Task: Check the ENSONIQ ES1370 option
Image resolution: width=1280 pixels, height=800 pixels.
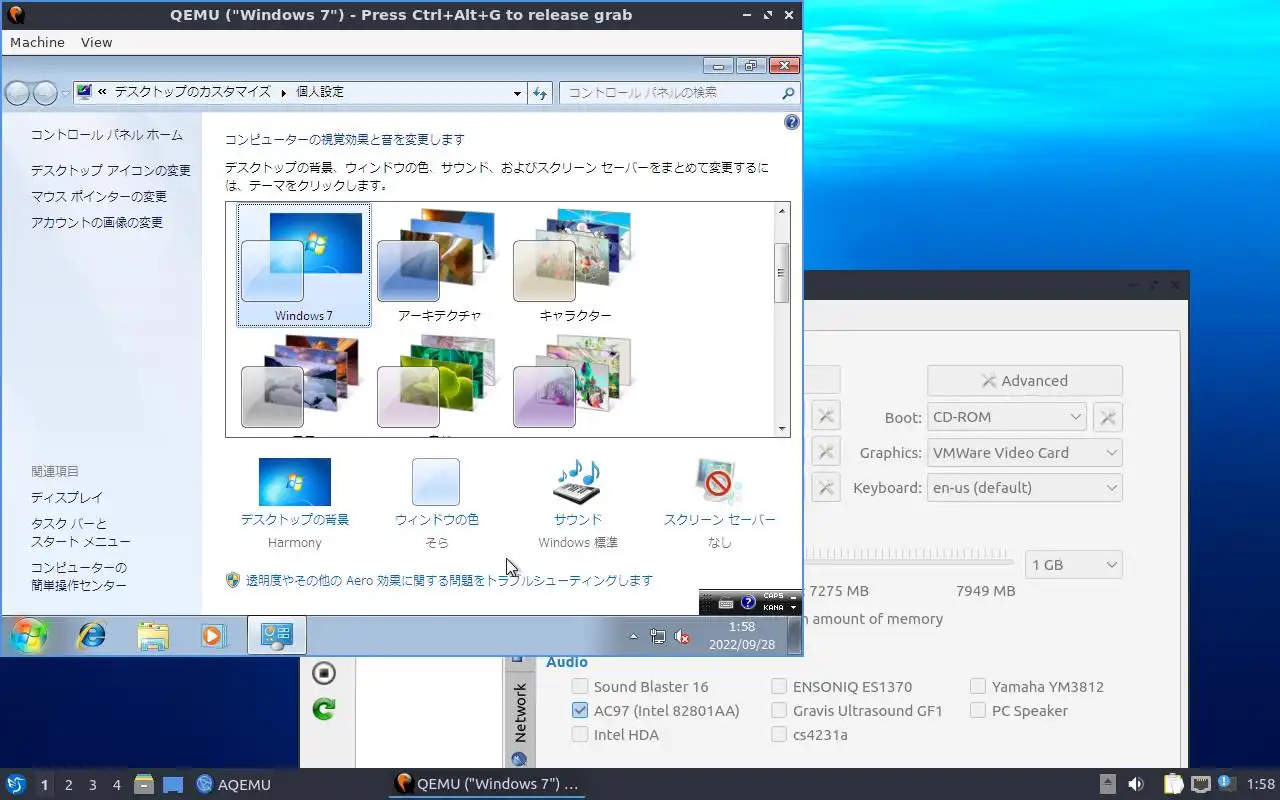Action: 779,686
